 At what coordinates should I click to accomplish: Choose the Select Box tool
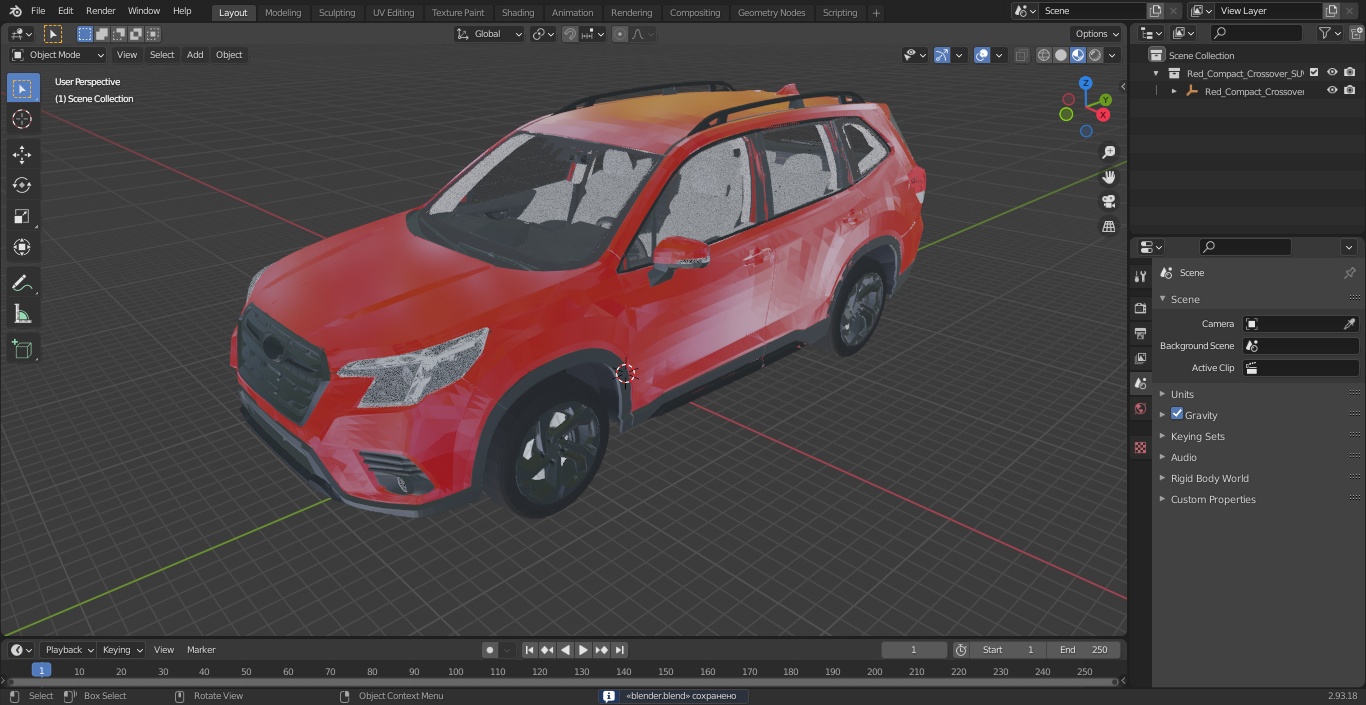point(22,89)
